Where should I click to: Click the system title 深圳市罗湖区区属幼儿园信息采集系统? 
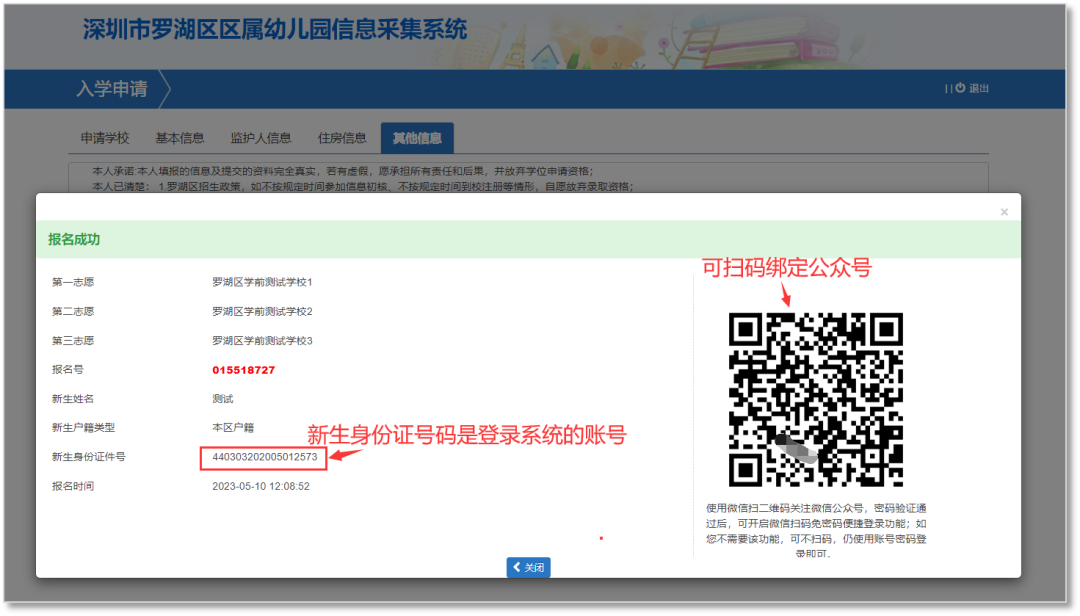pos(275,30)
